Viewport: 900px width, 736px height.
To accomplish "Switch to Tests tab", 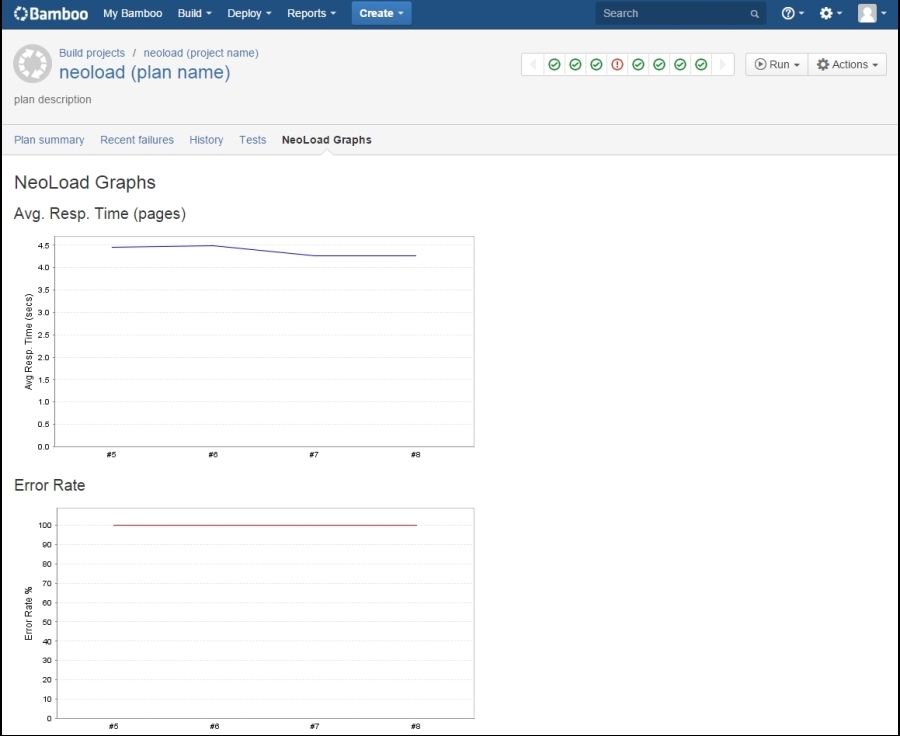I will 253,140.
